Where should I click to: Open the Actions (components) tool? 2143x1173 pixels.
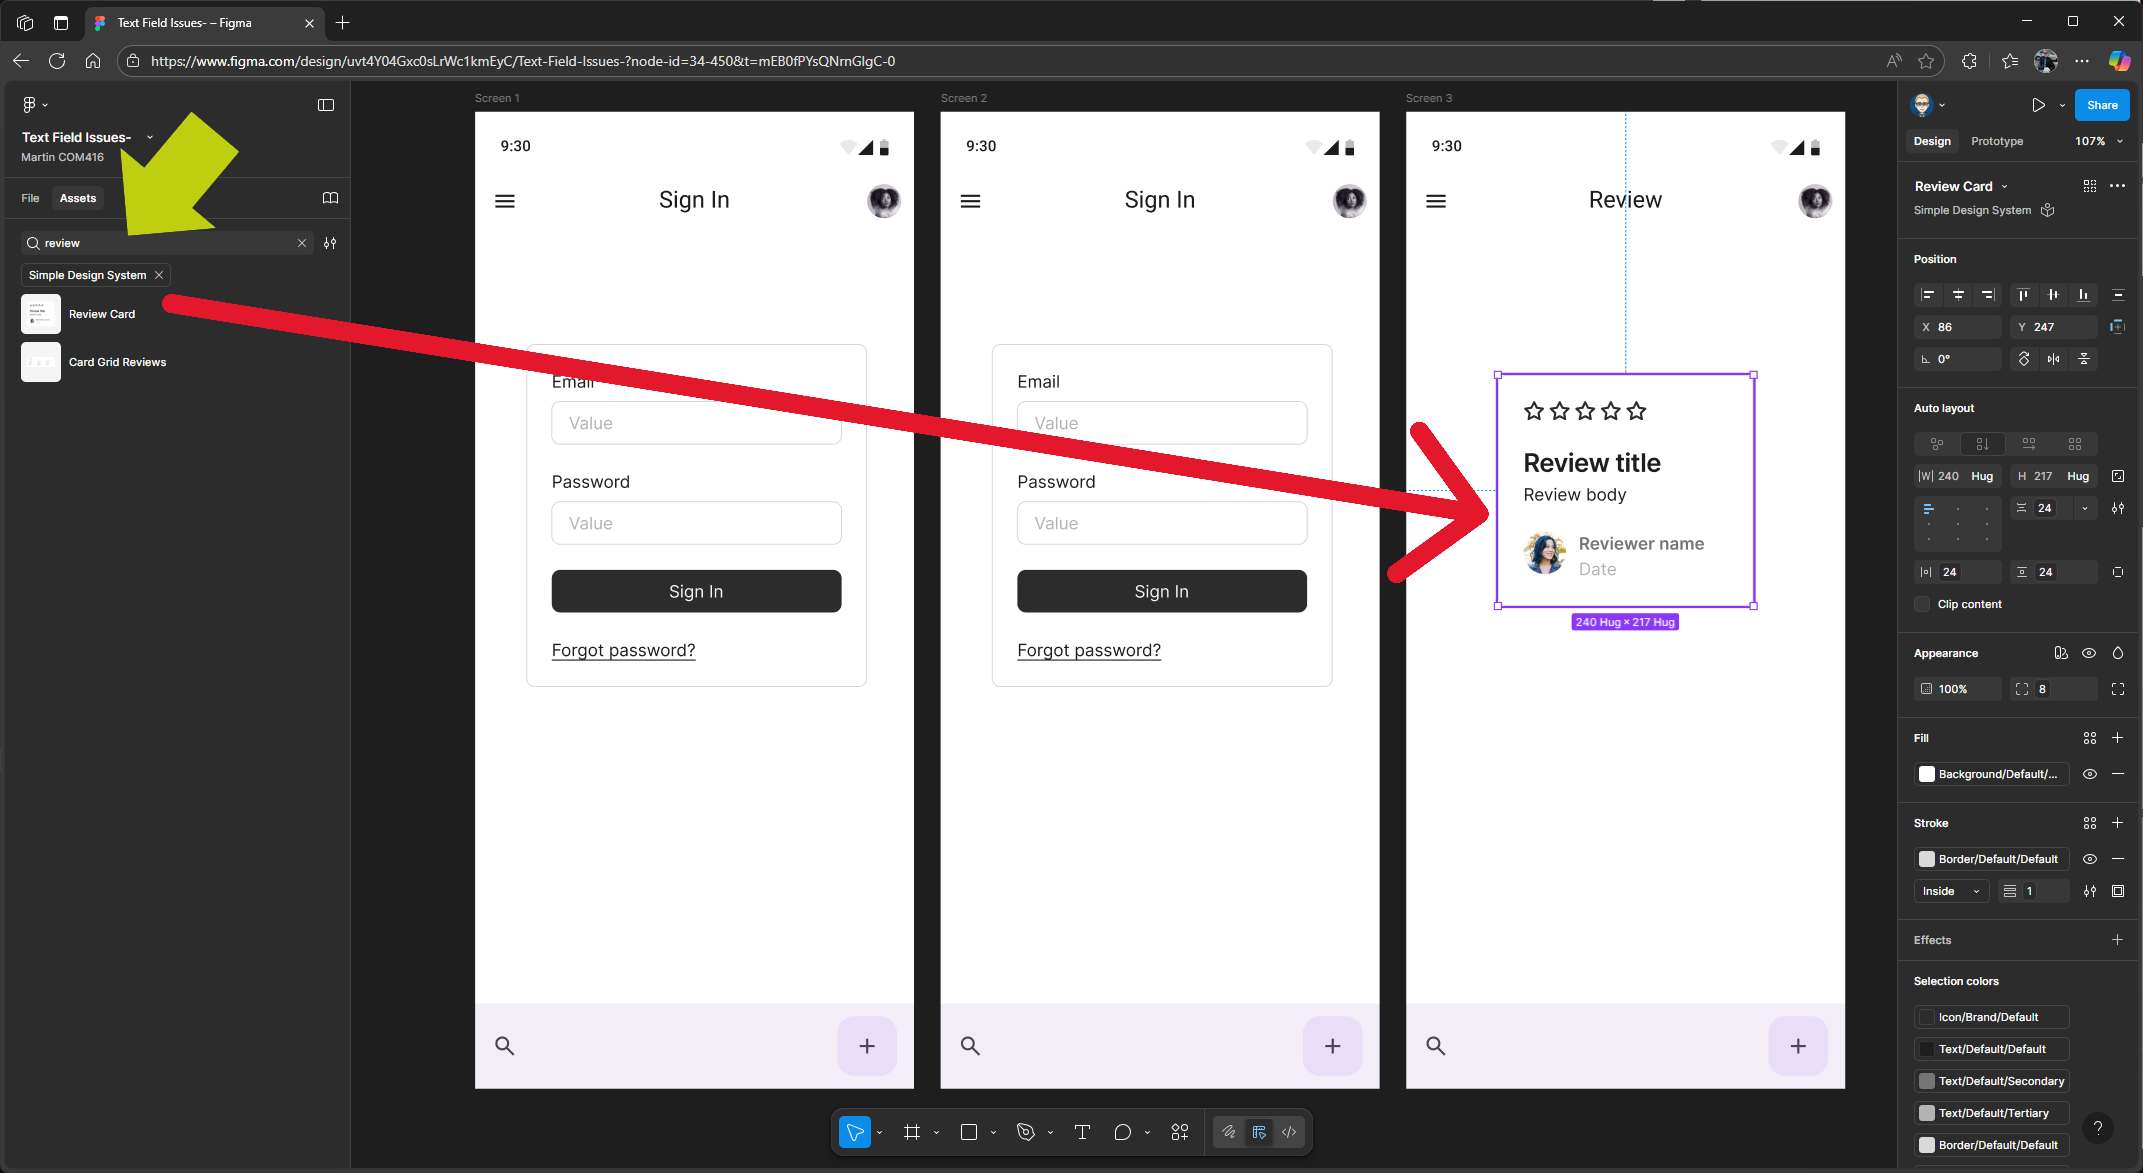1180,1132
